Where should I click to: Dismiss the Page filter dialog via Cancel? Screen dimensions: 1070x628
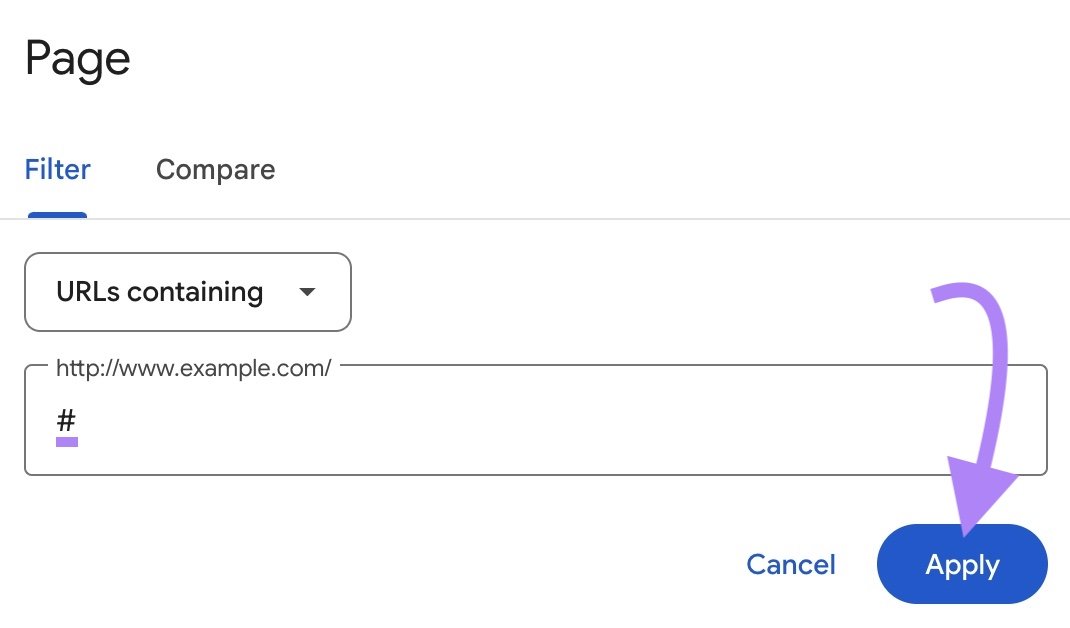click(790, 565)
